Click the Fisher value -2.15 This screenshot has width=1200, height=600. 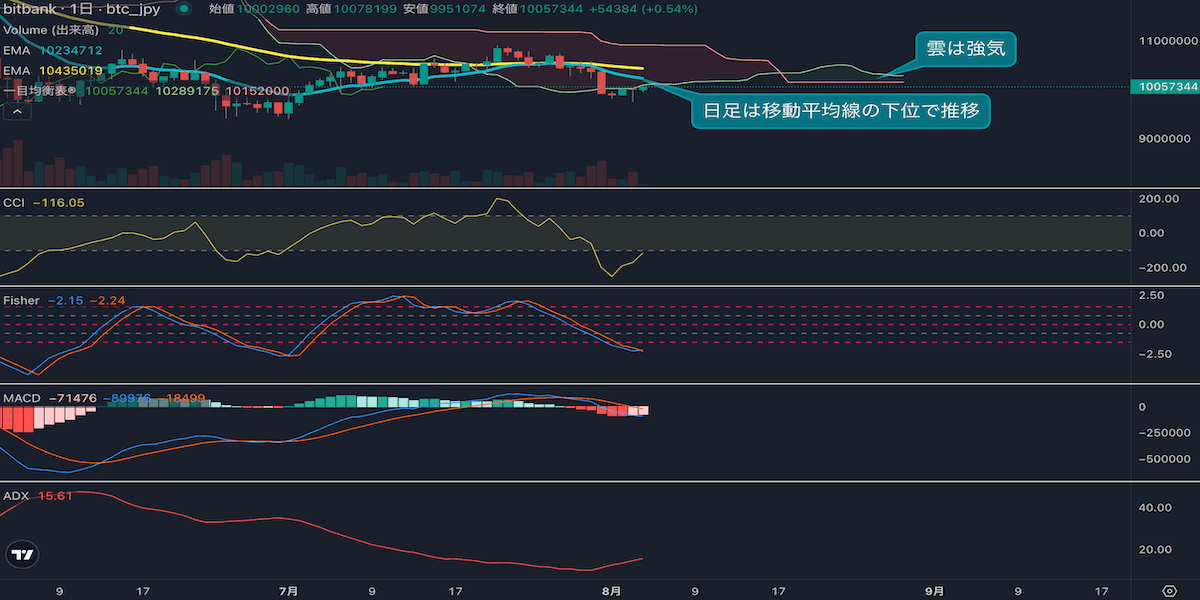[64, 300]
